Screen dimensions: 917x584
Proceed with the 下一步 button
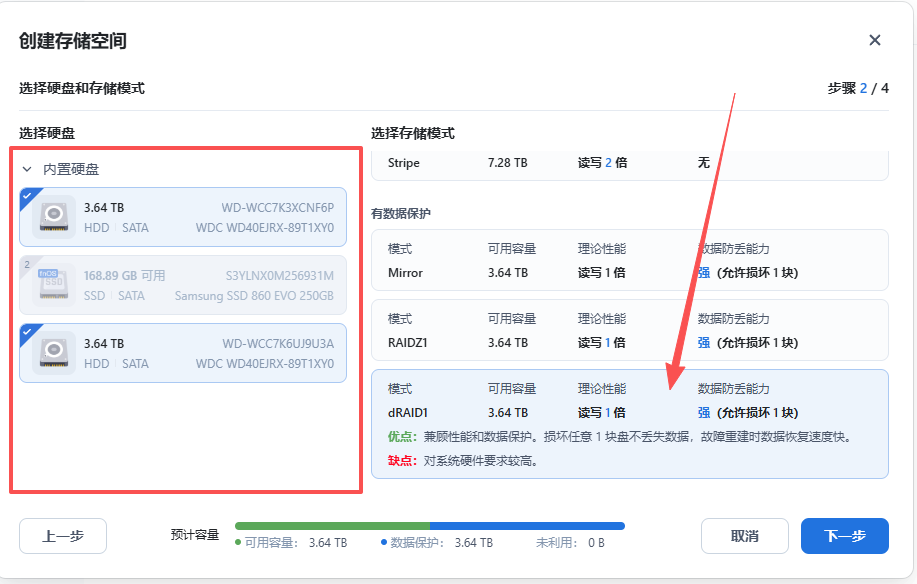844,536
